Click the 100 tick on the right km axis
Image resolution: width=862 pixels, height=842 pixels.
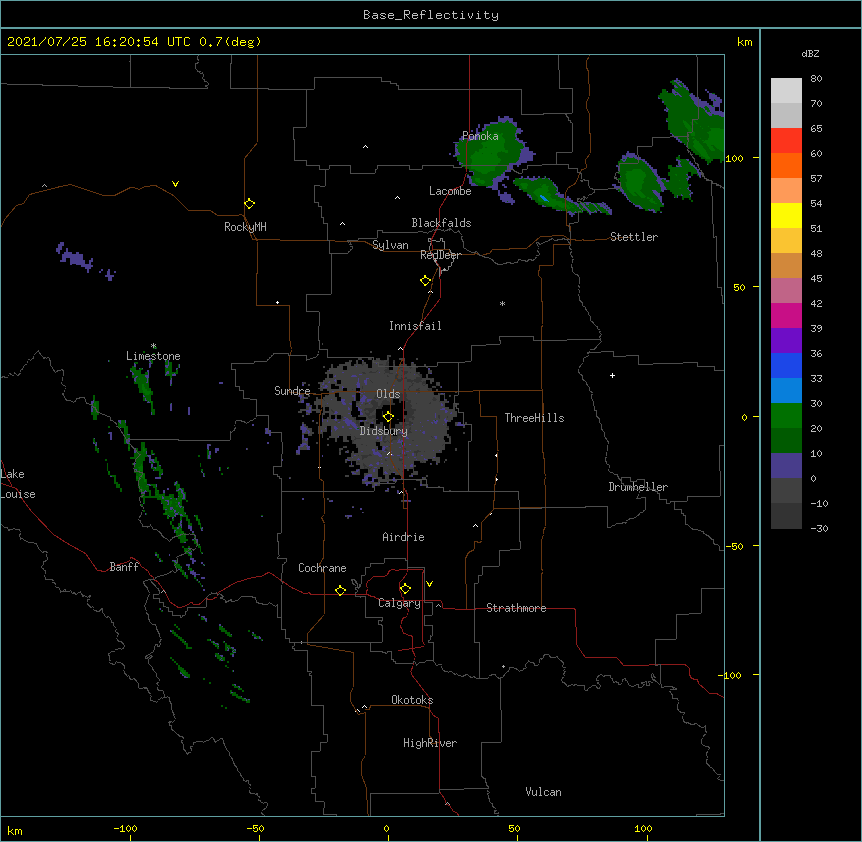coord(734,158)
